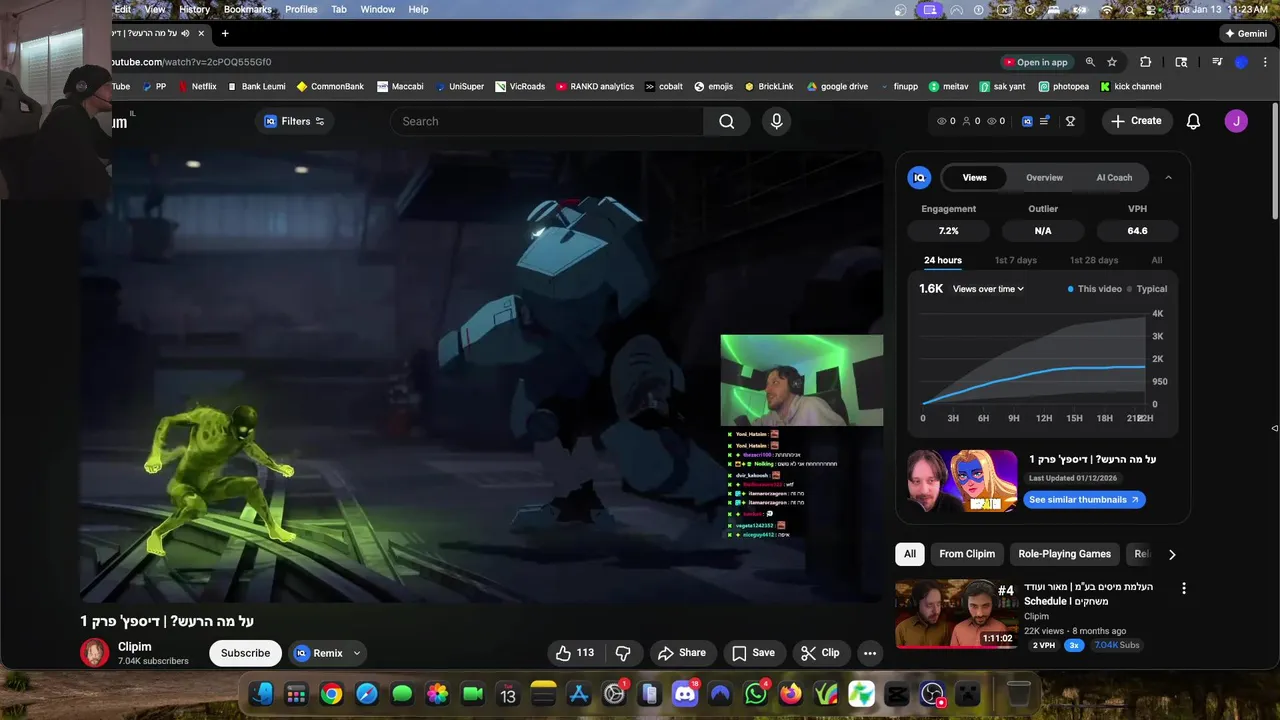
Task: Select the All time range
Action: tap(1157, 260)
